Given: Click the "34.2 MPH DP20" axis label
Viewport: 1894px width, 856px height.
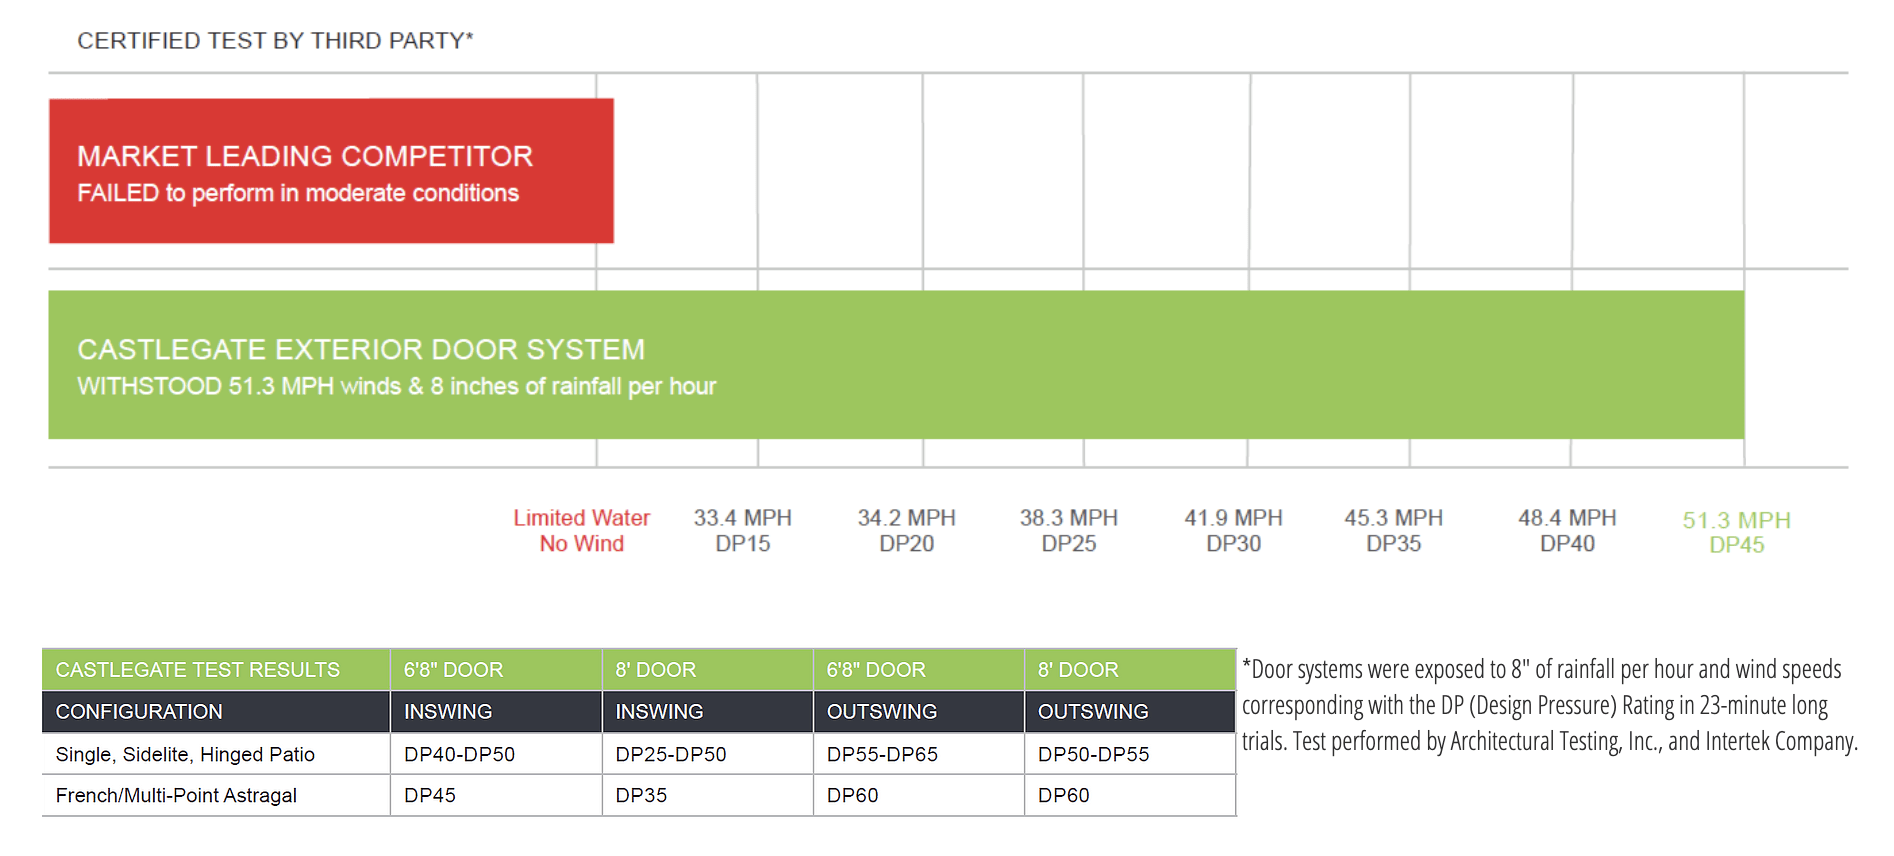Looking at the screenshot, I should 907,531.
